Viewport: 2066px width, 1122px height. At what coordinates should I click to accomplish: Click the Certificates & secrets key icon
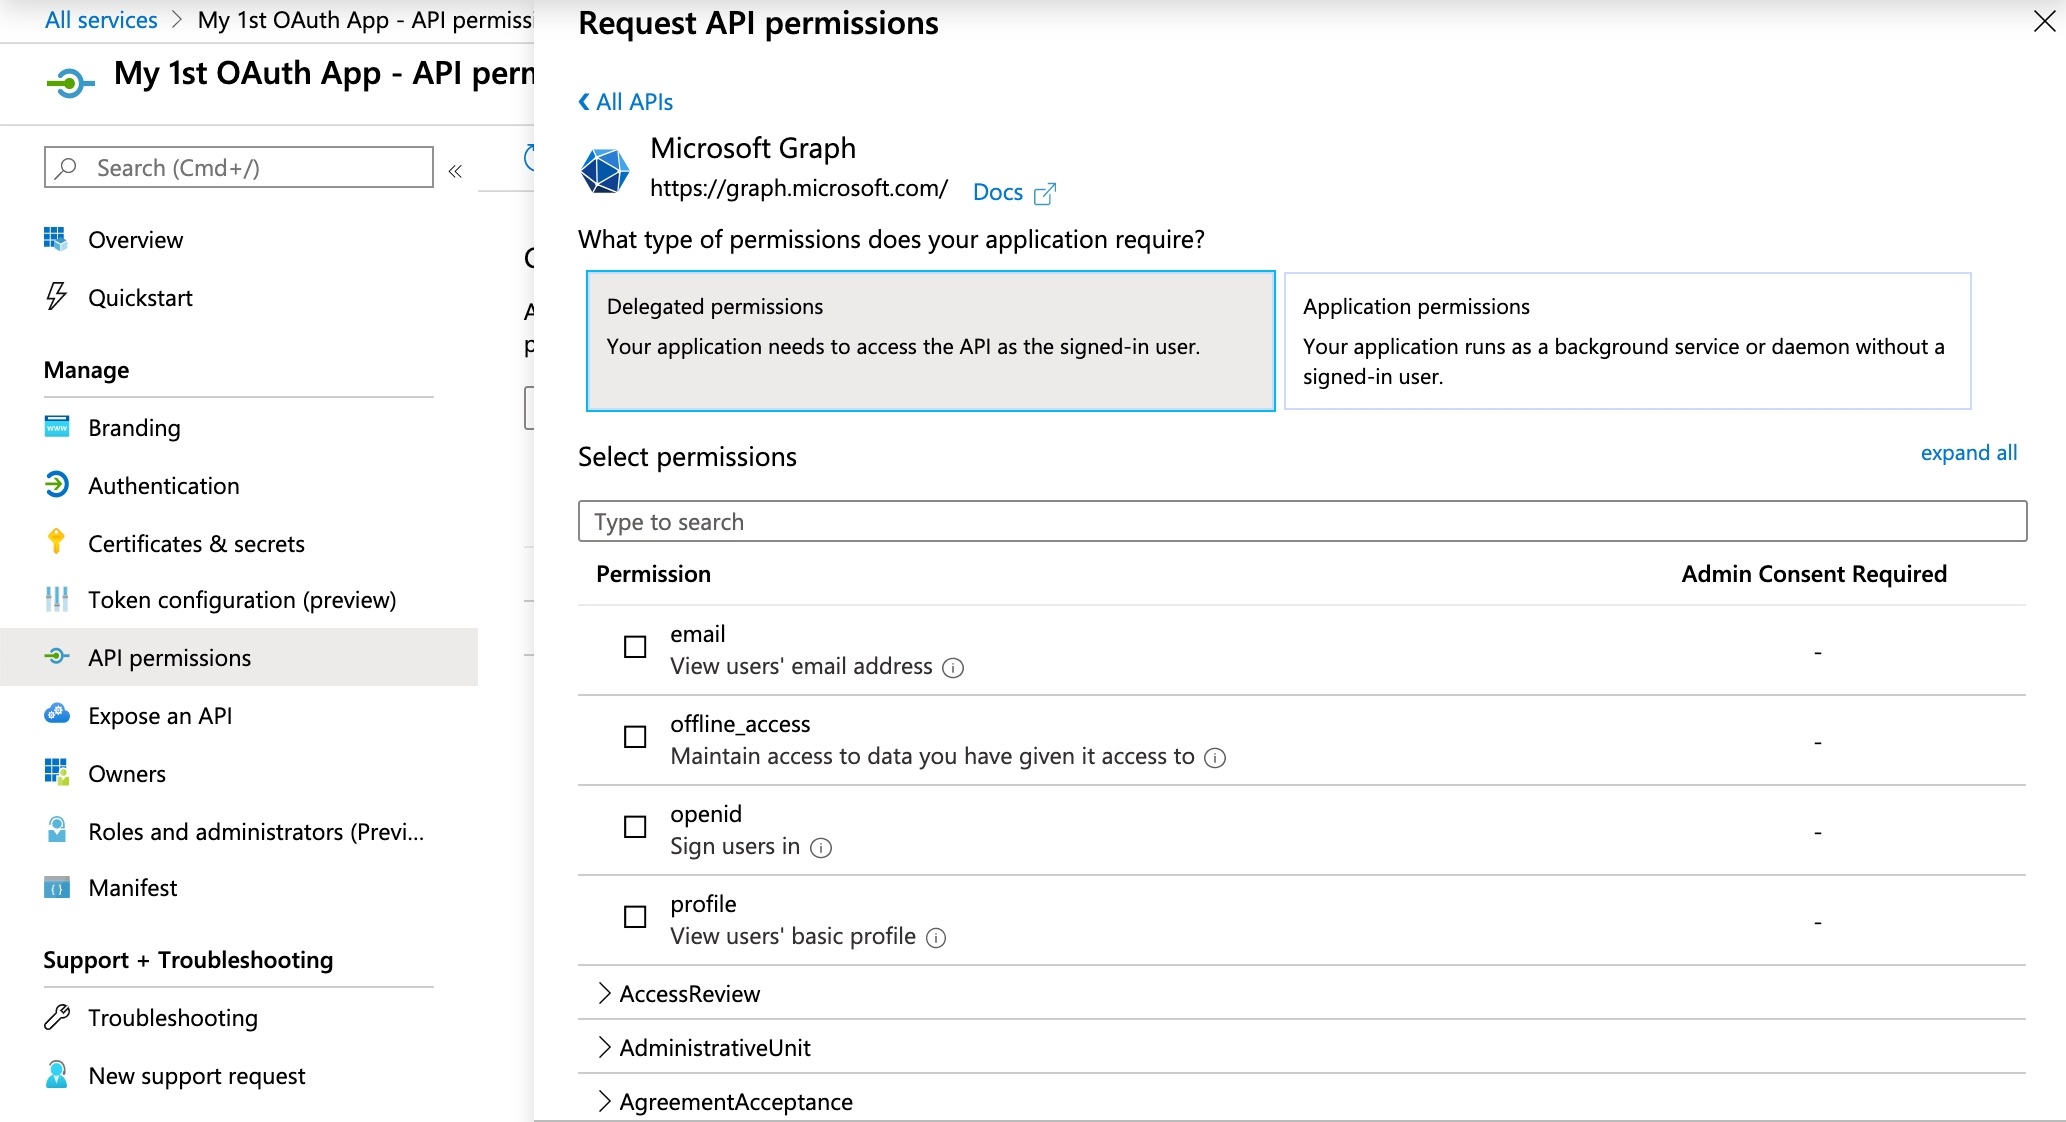tap(56, 542)
